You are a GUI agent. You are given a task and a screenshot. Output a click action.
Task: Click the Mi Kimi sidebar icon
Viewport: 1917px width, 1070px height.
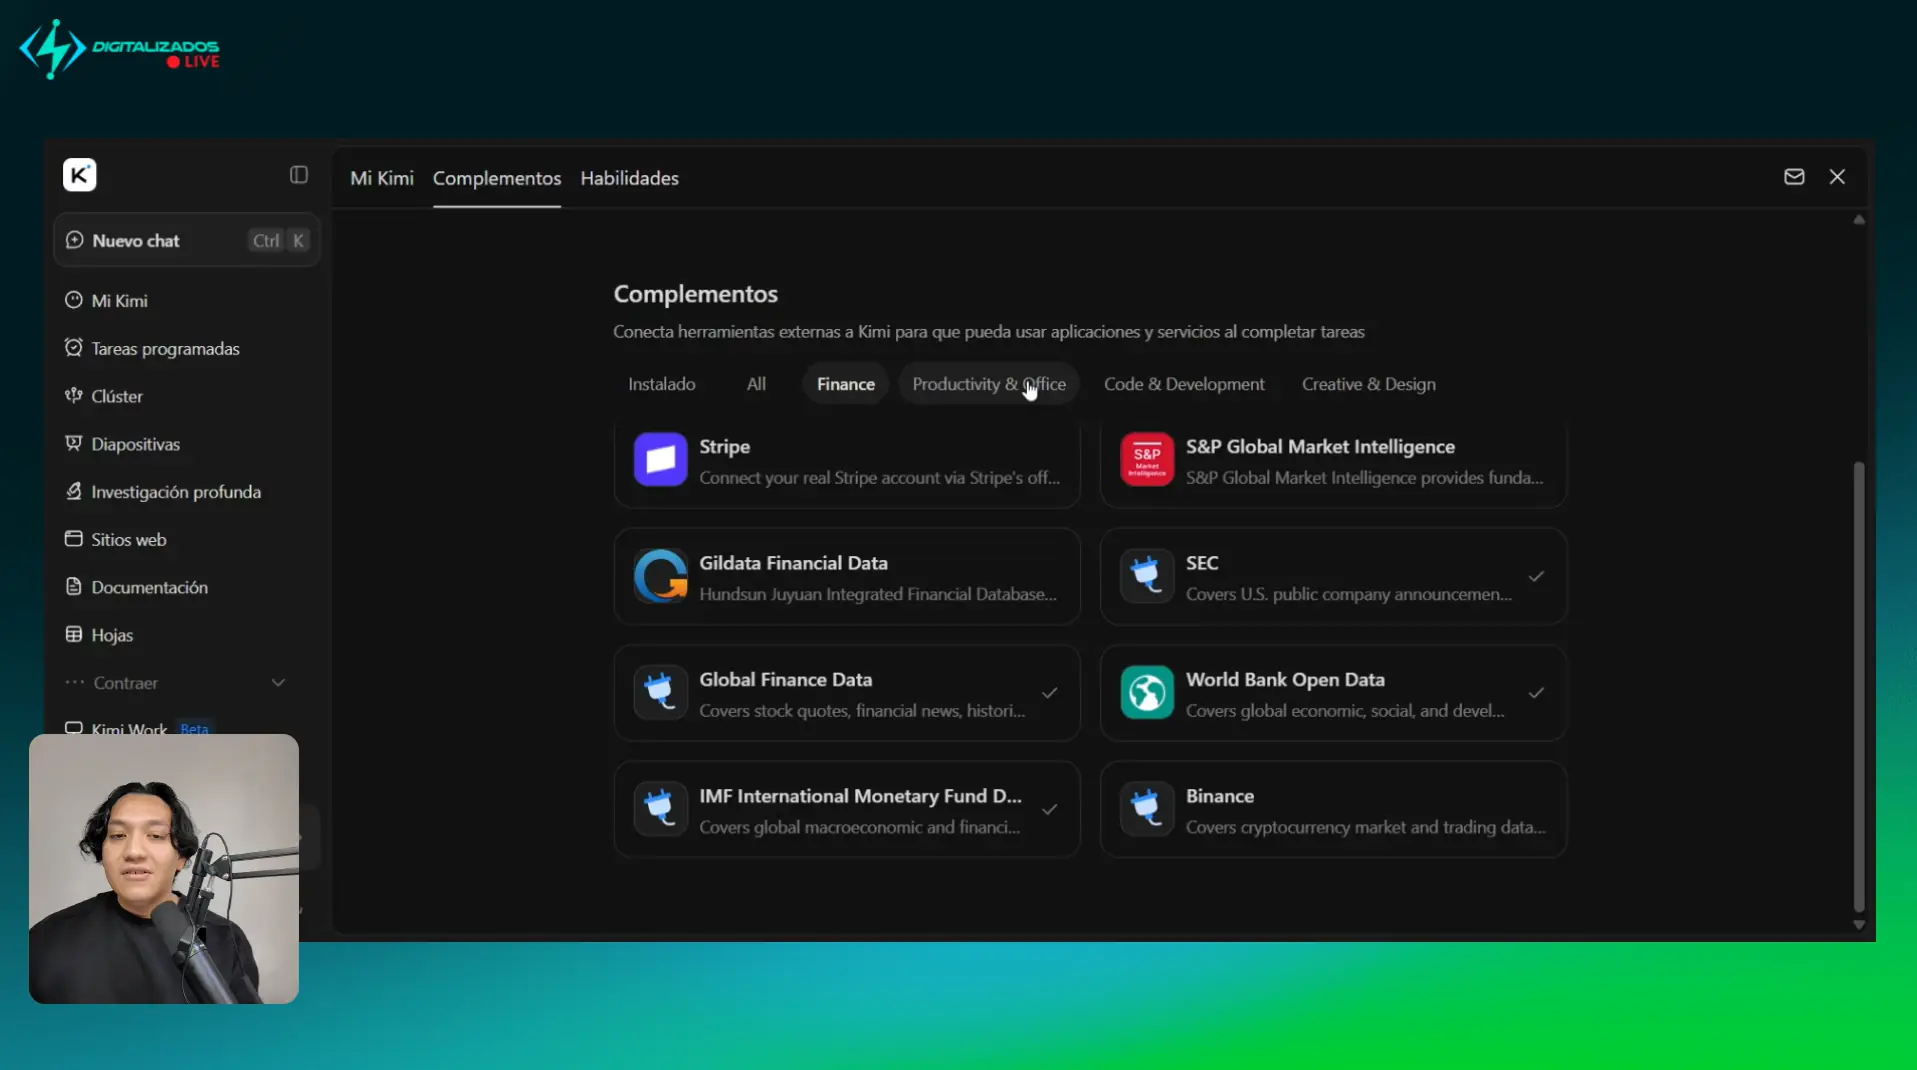73,300
